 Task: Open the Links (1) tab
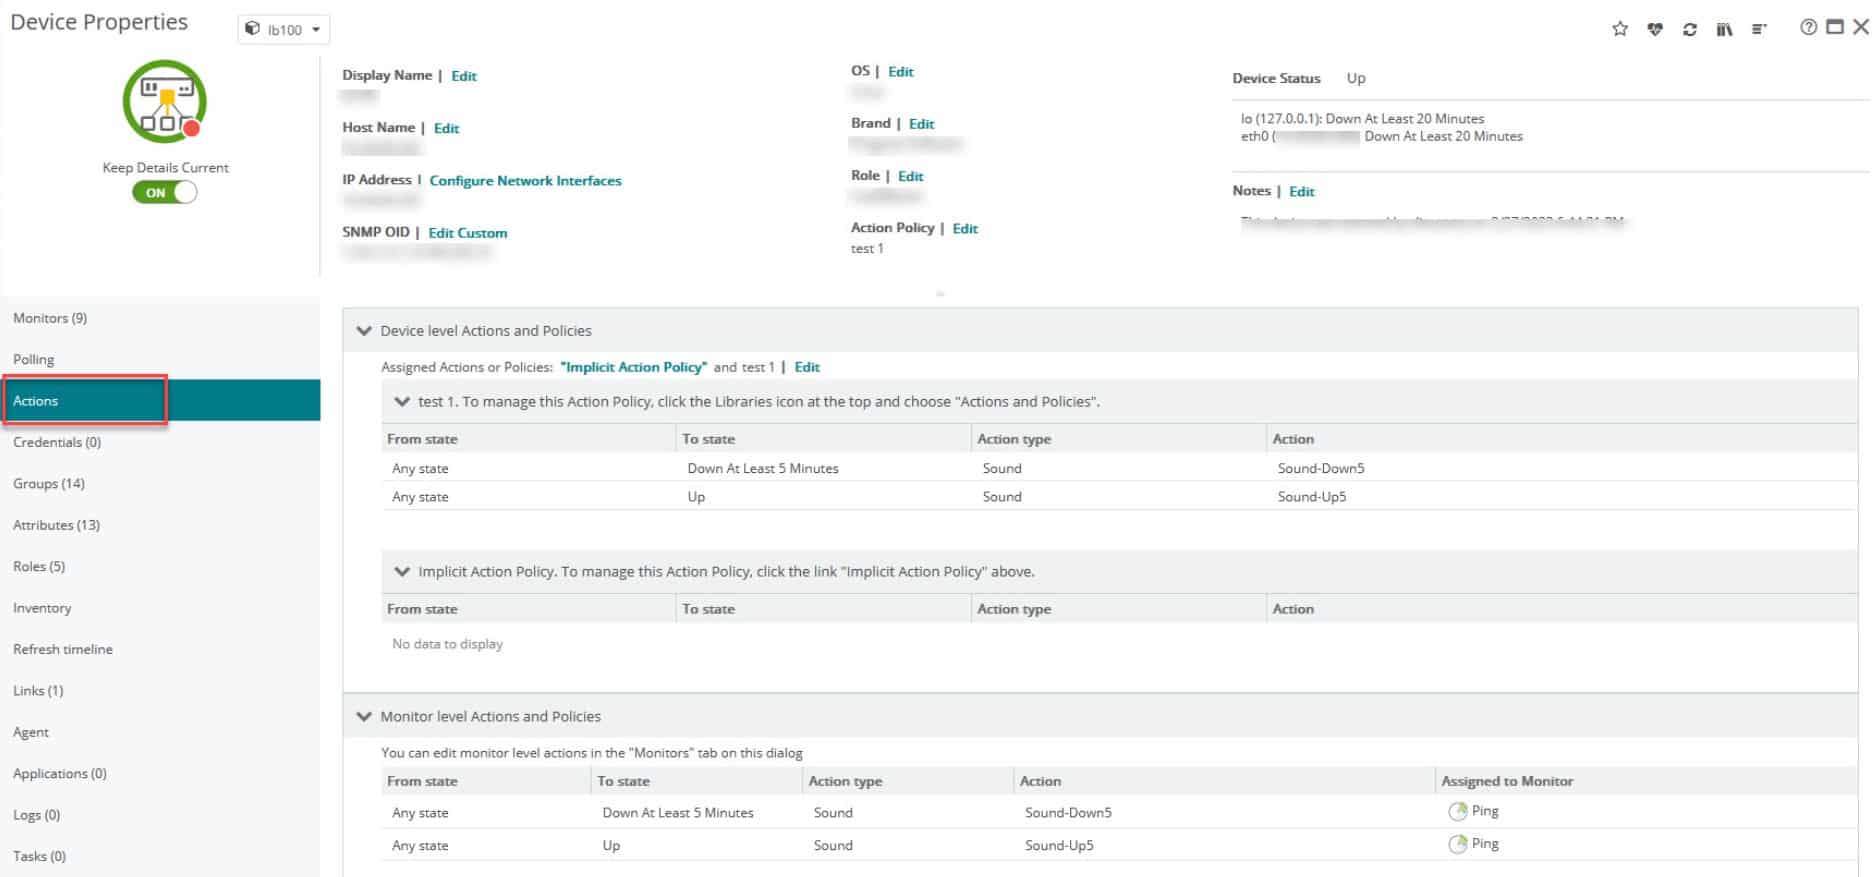[160, 691]
